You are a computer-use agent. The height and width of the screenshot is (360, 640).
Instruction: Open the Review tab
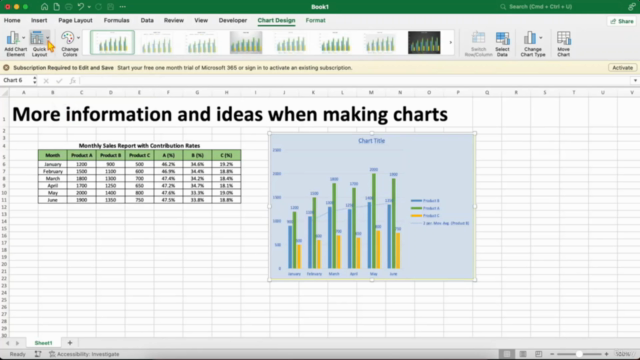pyautogui.click(x=174, y=20)
